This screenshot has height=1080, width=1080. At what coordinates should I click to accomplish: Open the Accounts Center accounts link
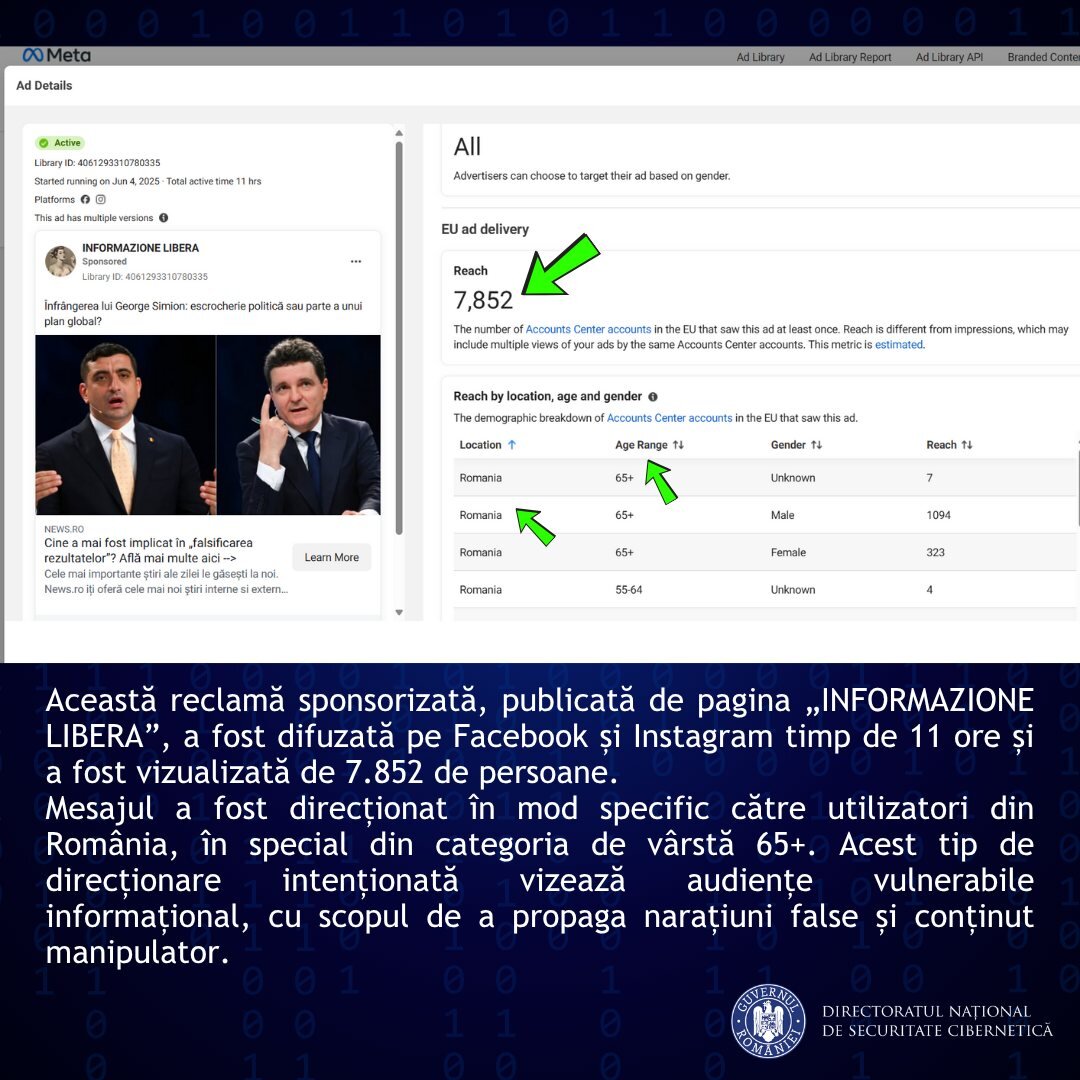pyautogui.click(x=590, y=328)
